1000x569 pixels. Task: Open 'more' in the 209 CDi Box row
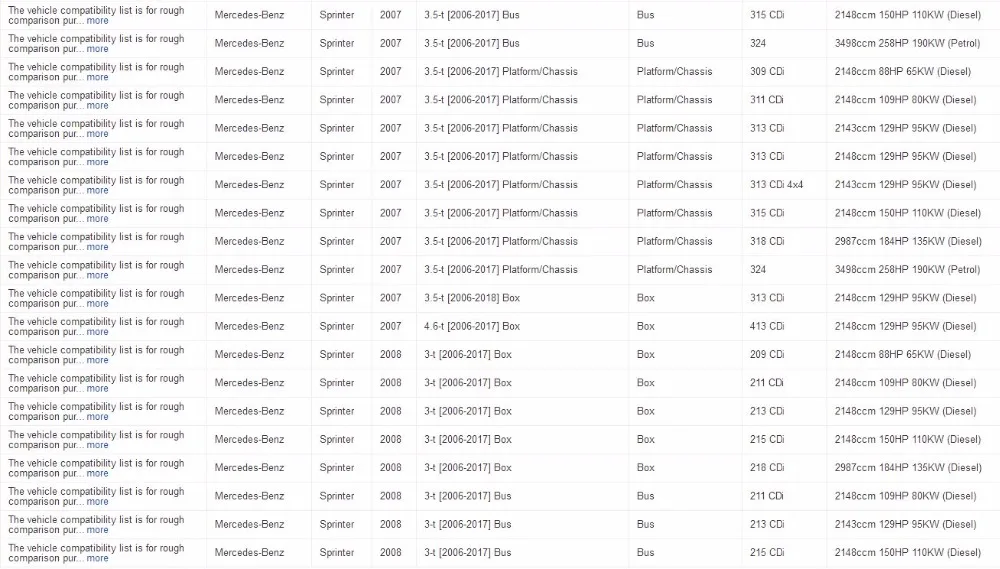tap(98, 360)
